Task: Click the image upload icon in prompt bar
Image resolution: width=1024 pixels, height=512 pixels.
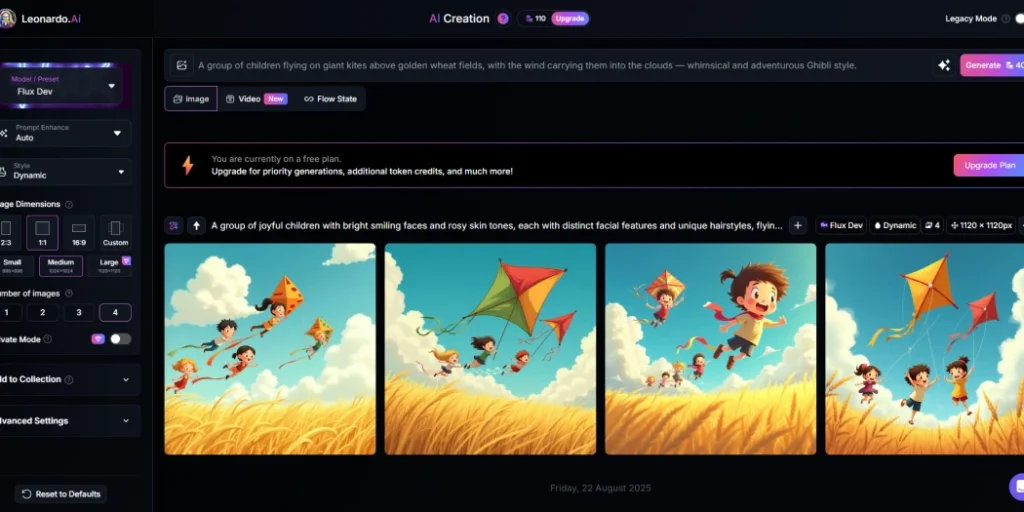Action: coord(182,65)
